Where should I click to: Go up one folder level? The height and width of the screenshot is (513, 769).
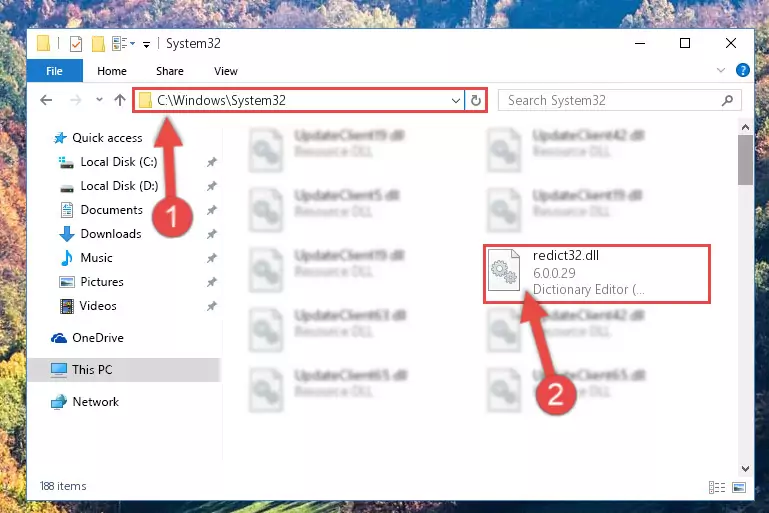coord(120,100)
